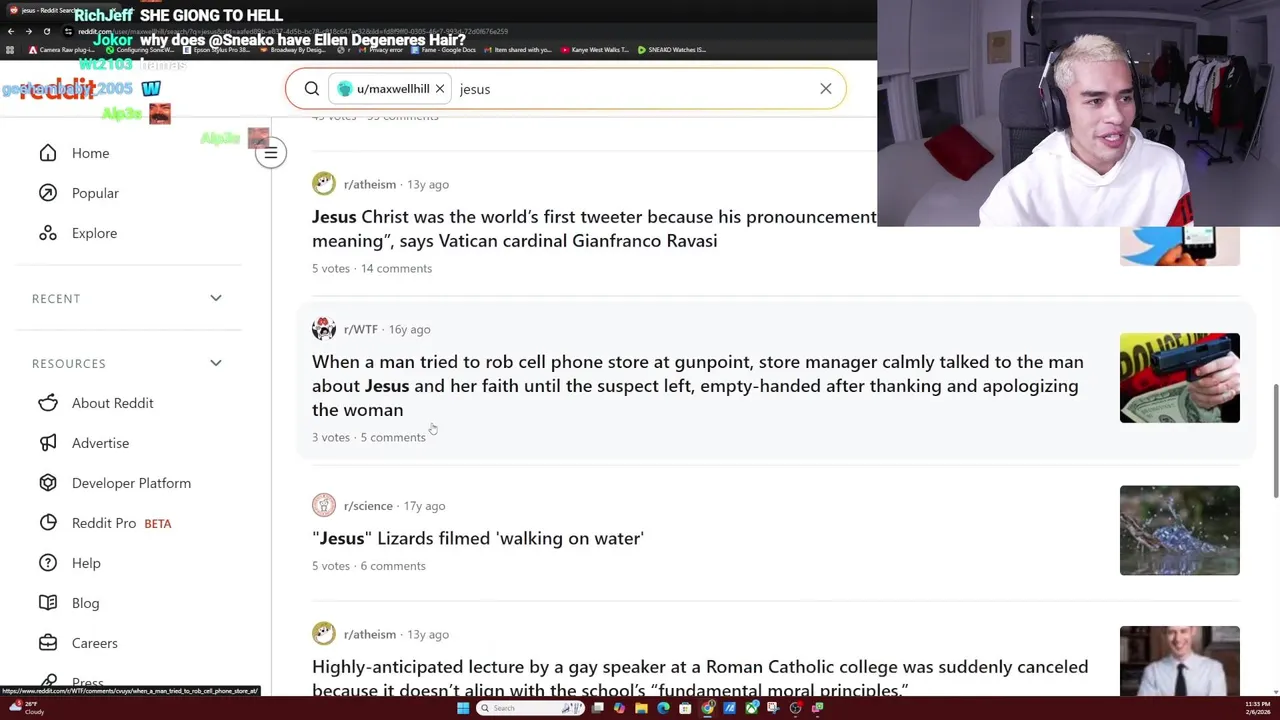Click '14 comments' under the tweeter post
1280x720 pixels.
(x=396, y=268)
